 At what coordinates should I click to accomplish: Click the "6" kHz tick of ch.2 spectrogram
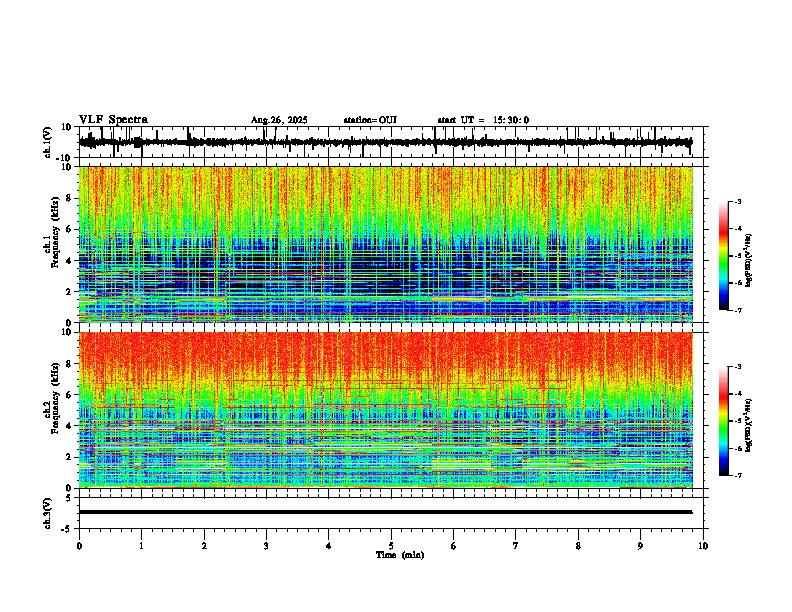pos(69,394)
